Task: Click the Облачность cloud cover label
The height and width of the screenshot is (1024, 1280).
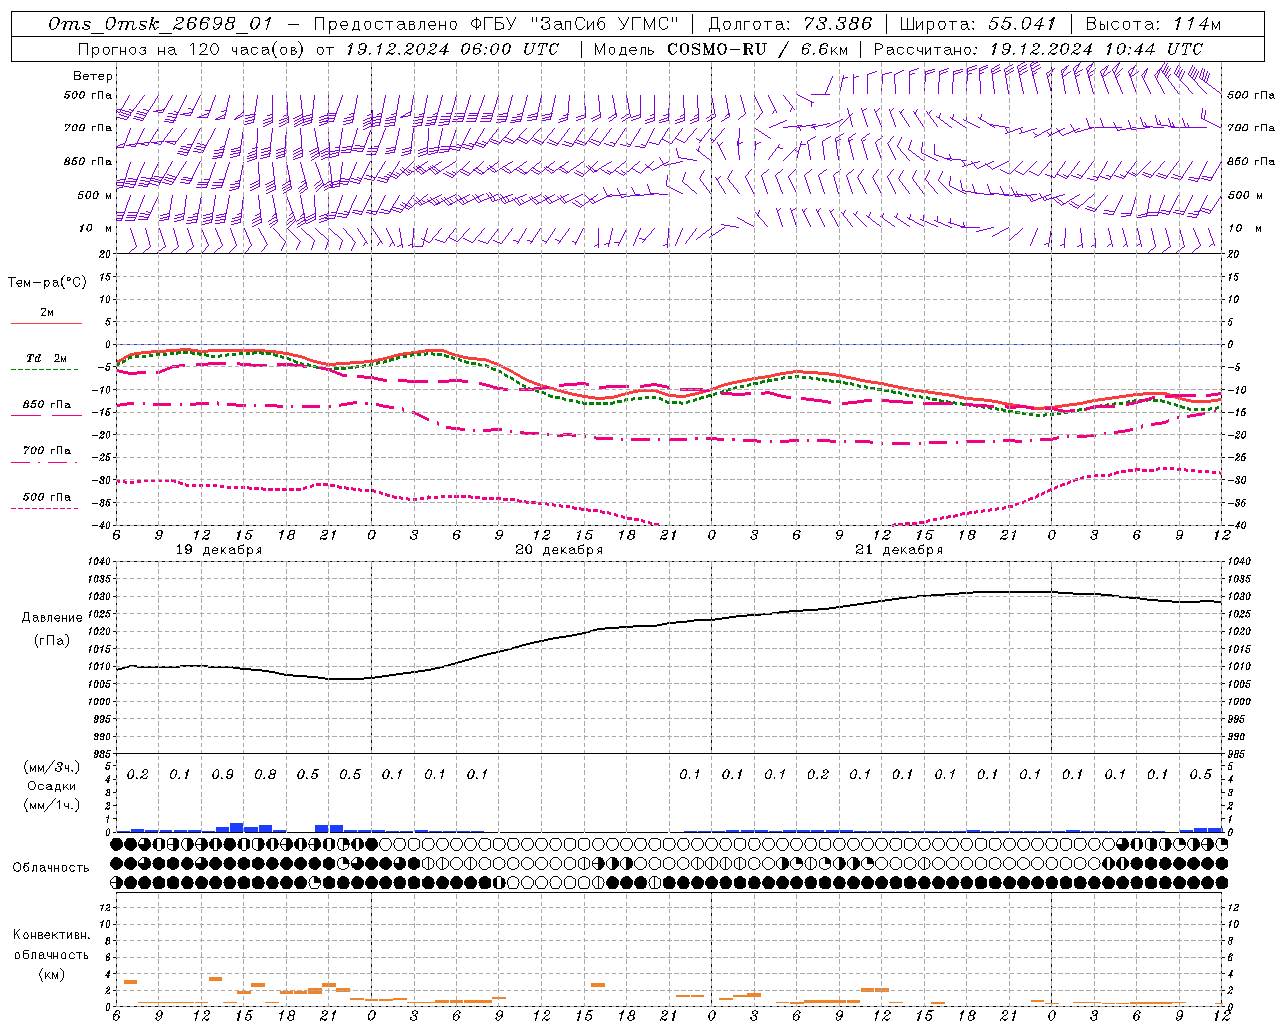Action: pyautogui.click(x=51, y=867)
